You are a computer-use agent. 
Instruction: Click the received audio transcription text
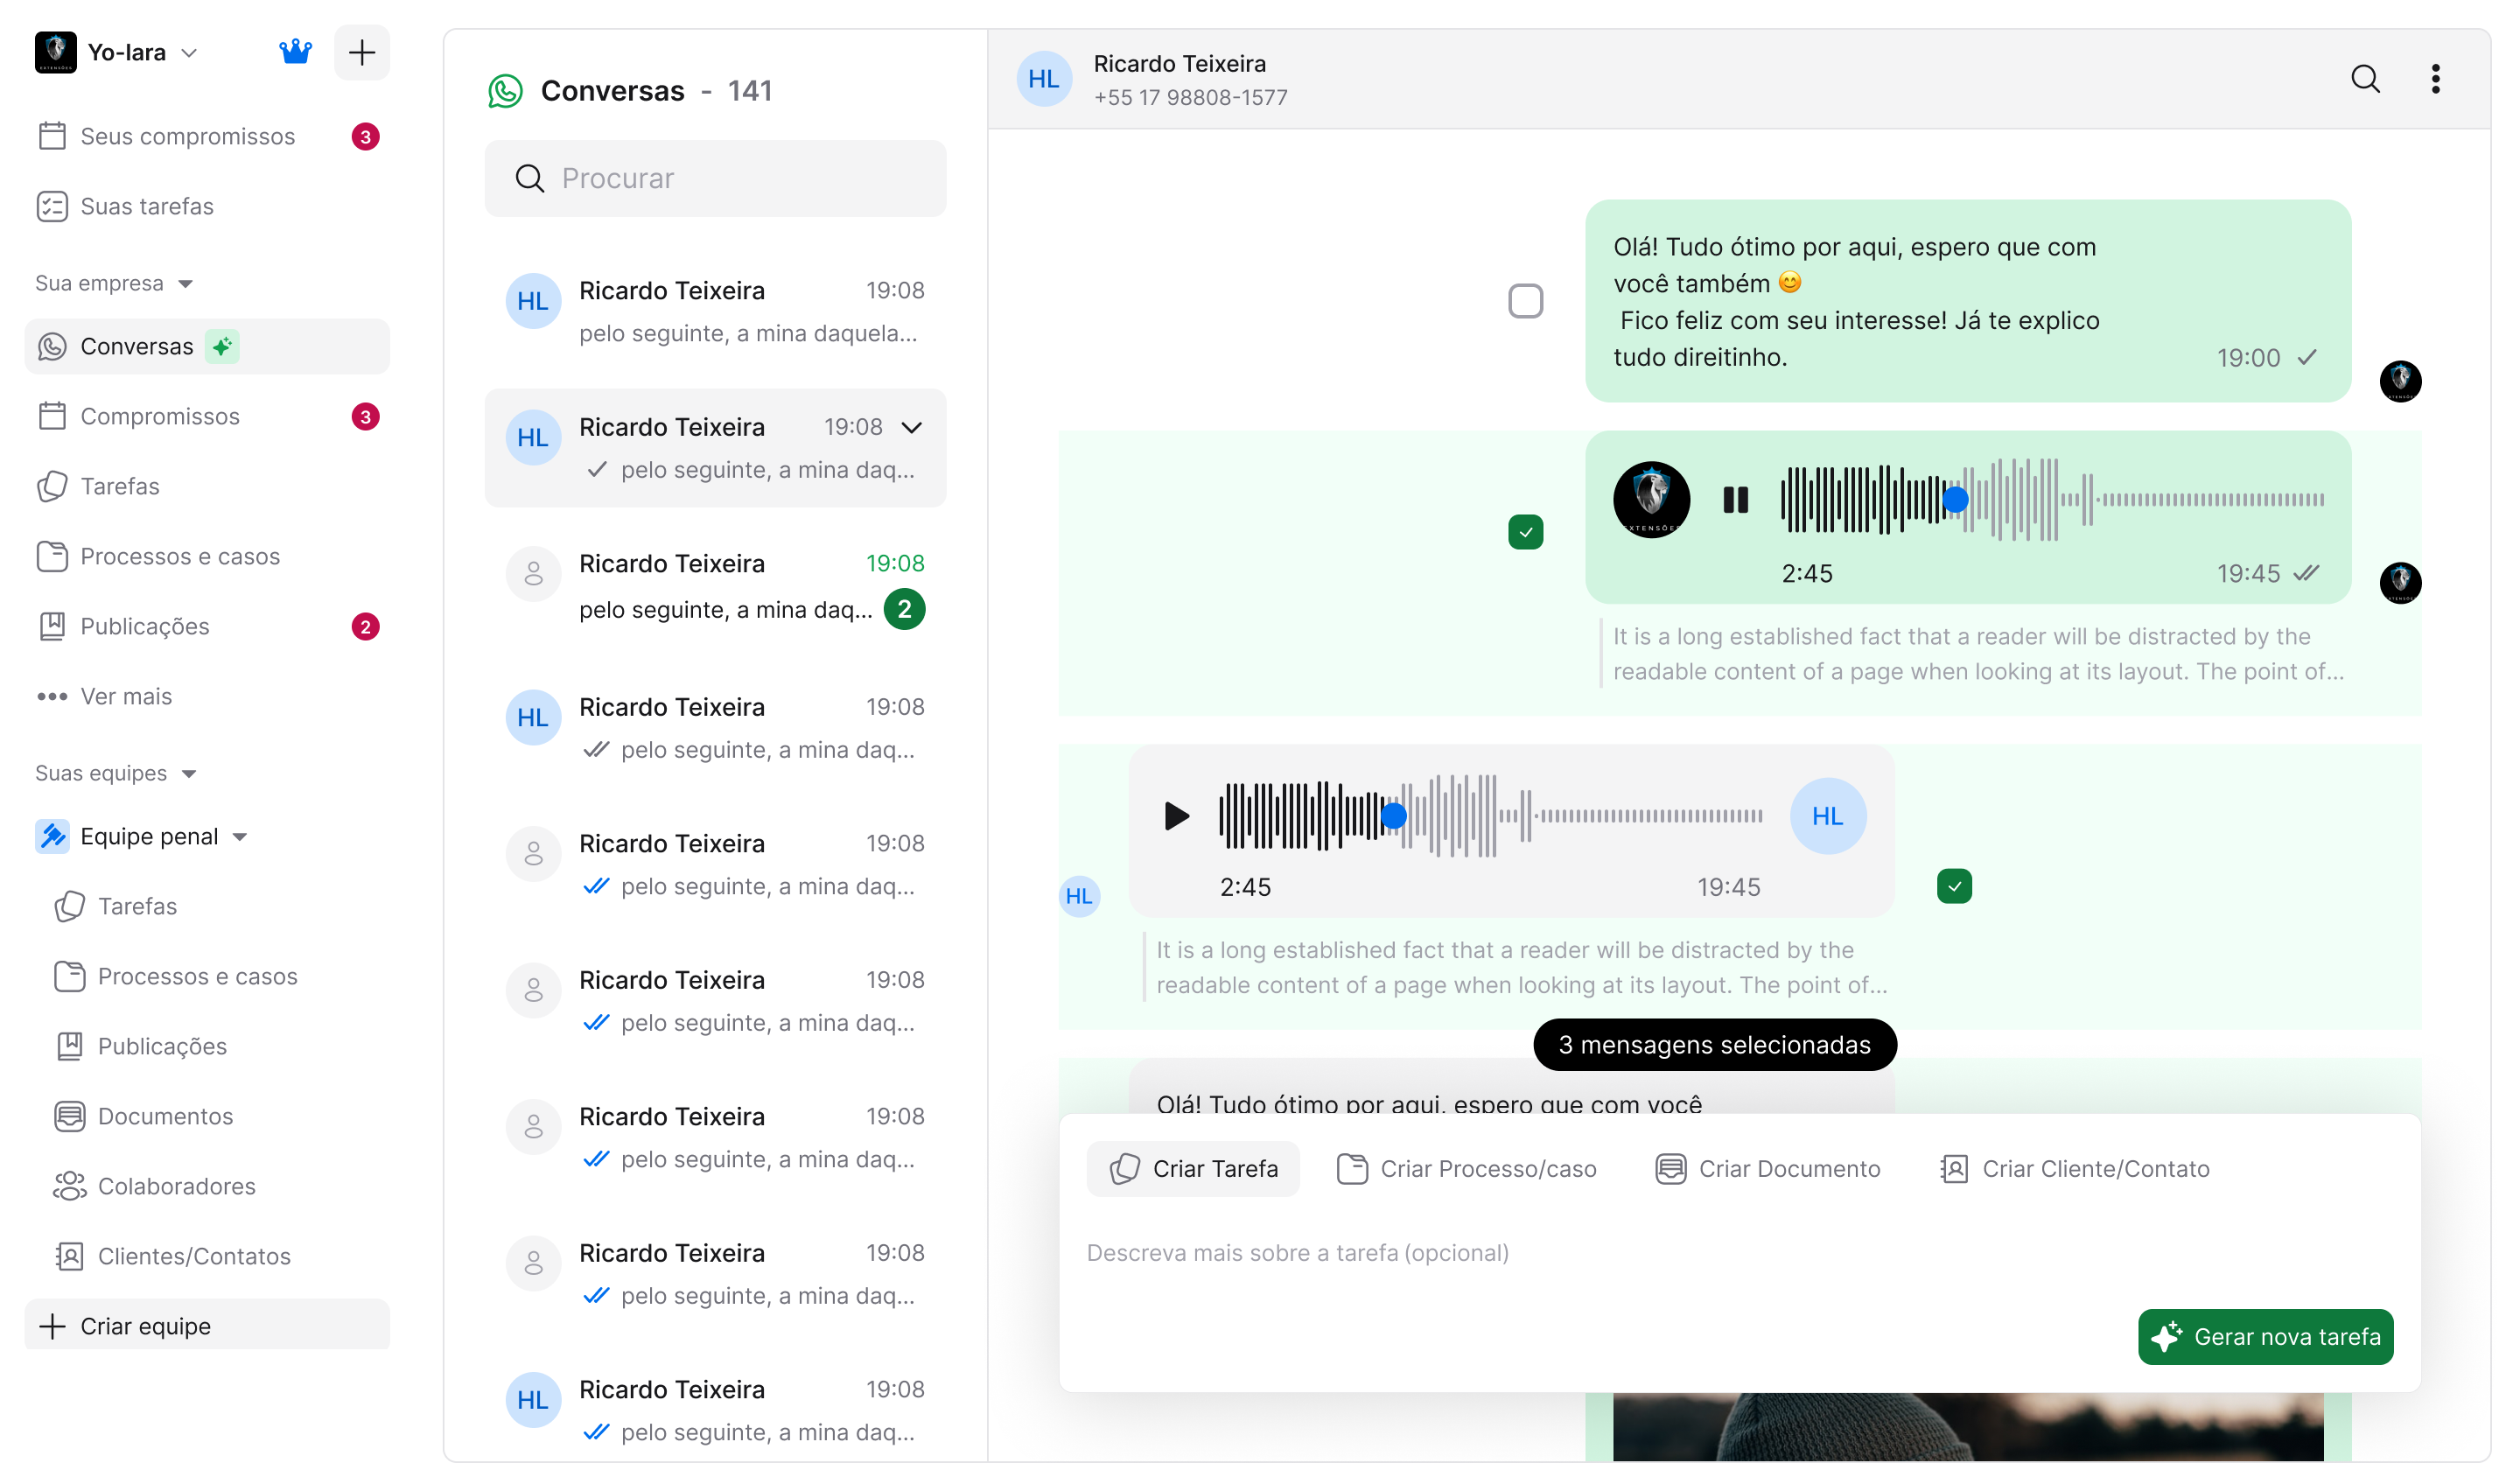1521,968
